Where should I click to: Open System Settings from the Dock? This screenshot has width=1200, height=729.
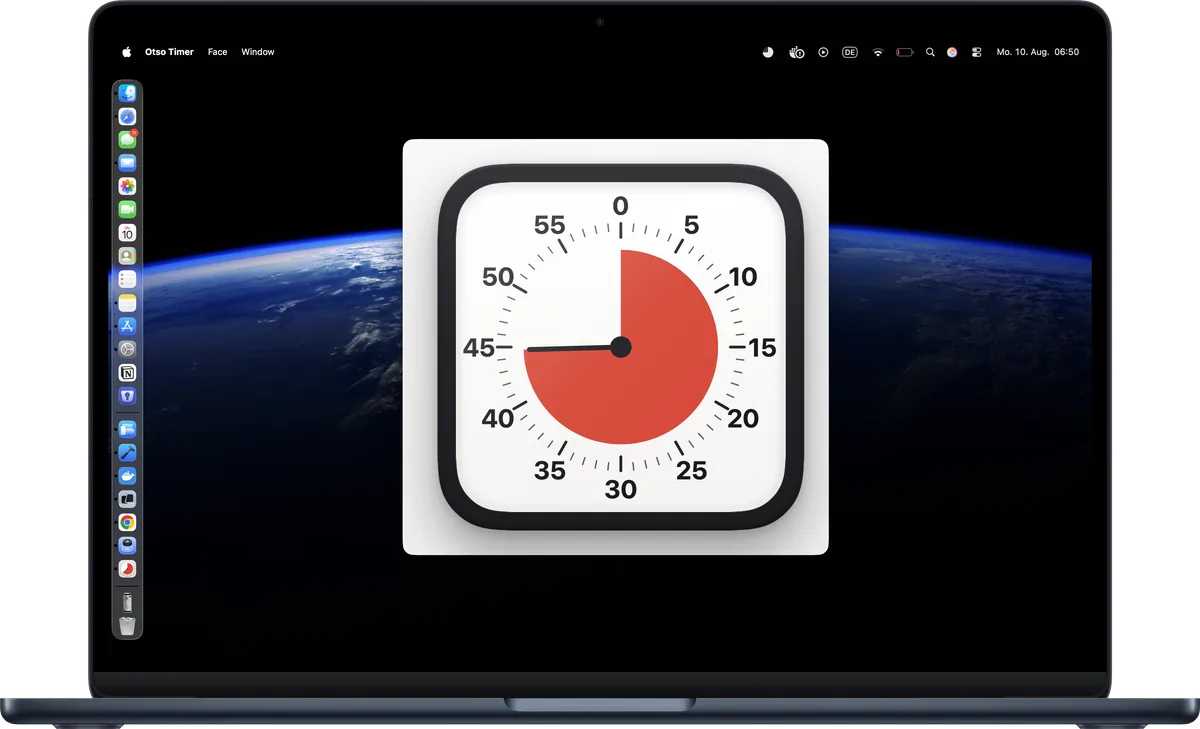(x=127, y=349)
